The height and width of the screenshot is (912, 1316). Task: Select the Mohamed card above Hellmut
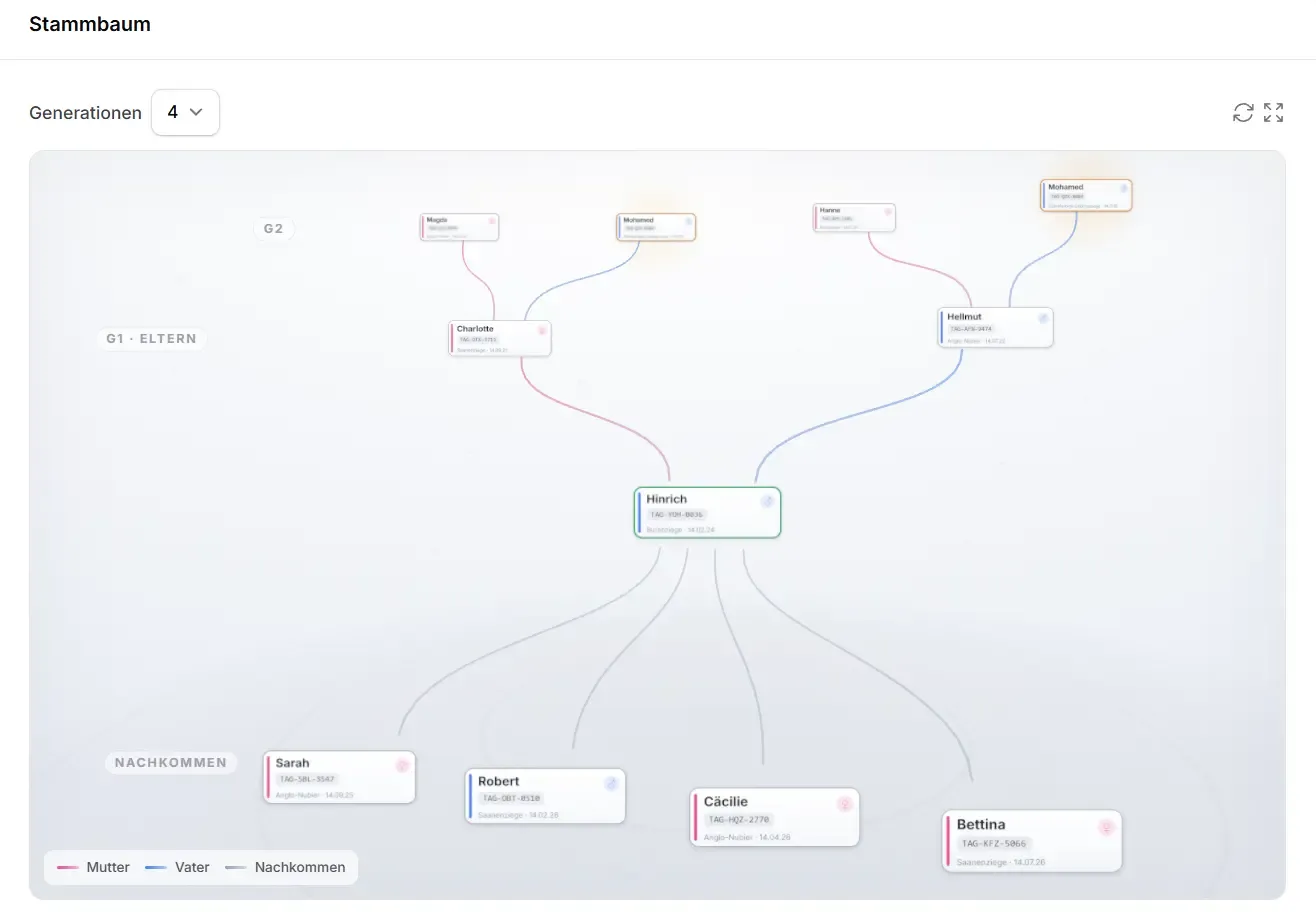(x=1086, y=195)
